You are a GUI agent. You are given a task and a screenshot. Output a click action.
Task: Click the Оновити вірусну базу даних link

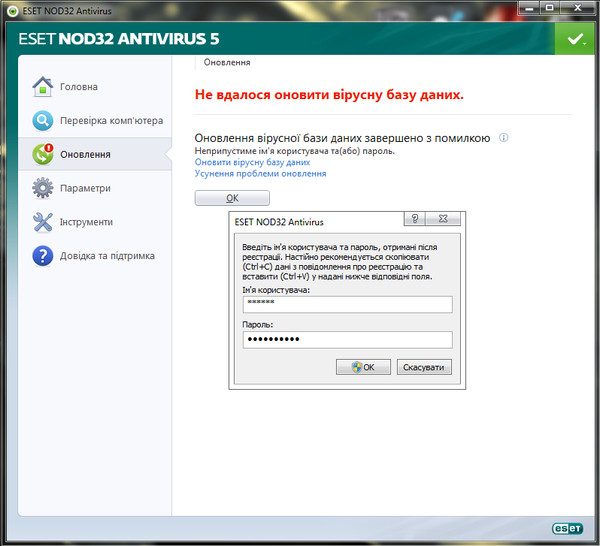pos(252,162)
